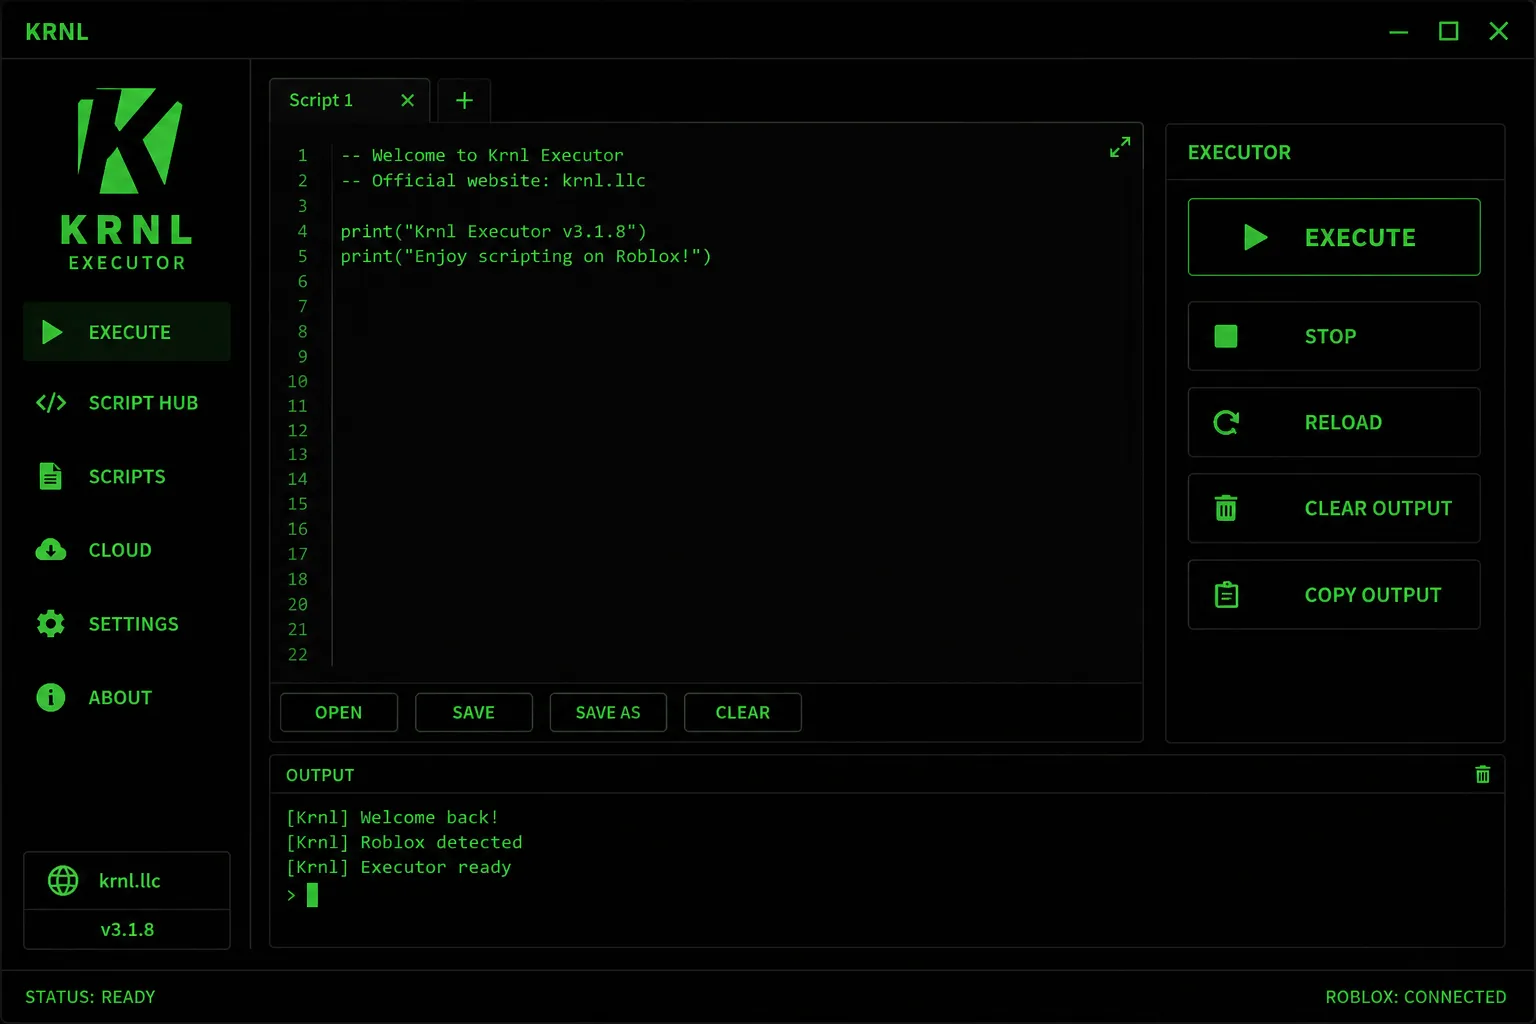
Task: Click the circular Reload arrow icon
Action: [1226, 422]
